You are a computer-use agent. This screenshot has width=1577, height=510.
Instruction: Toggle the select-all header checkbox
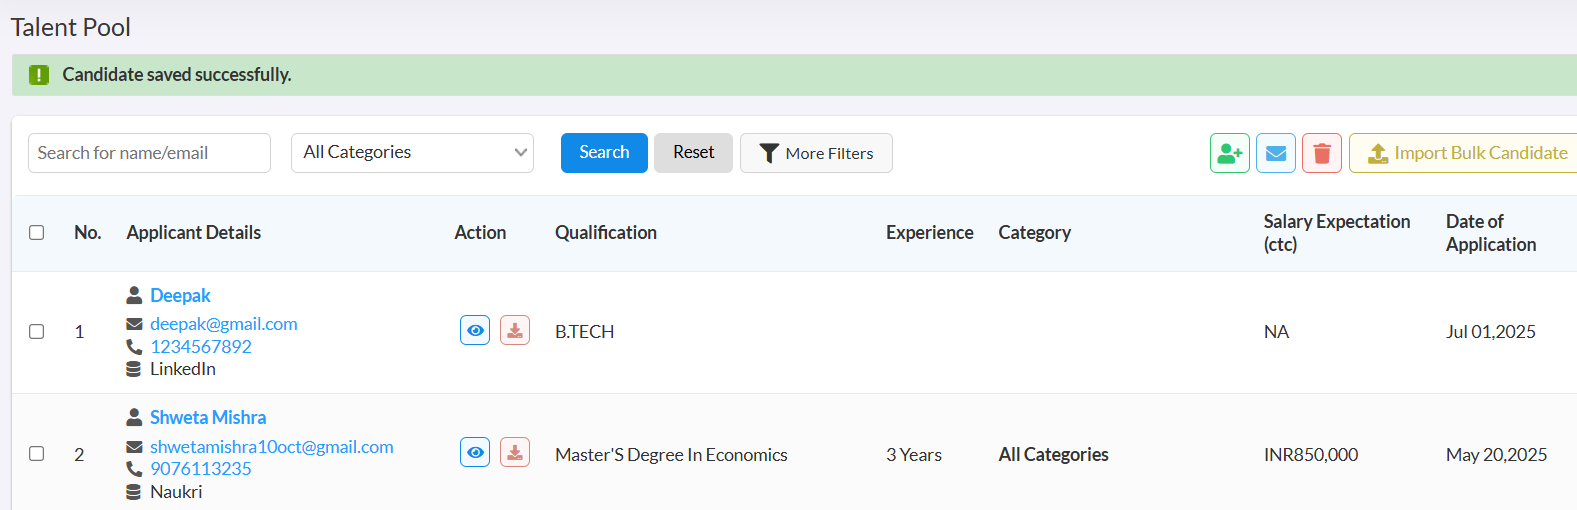tap(37, 232)
